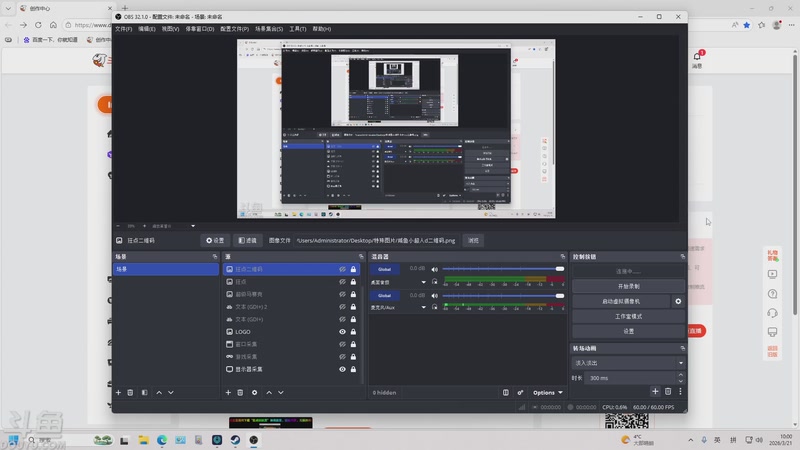The image size is (800, 450).
Task: Hide the 显示器采集 display capture source
Action: [342, 369]
